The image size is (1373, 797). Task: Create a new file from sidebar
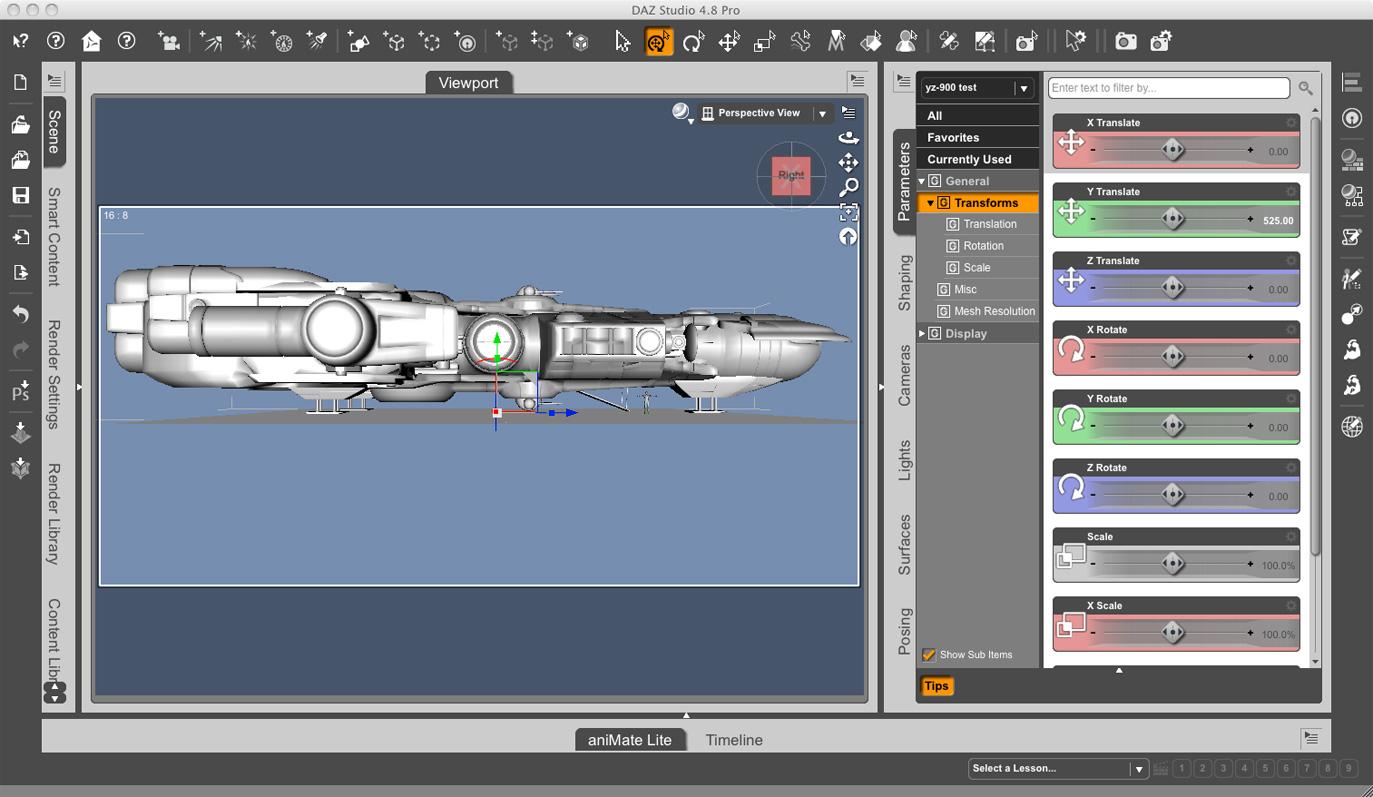[x=20, y=83]
